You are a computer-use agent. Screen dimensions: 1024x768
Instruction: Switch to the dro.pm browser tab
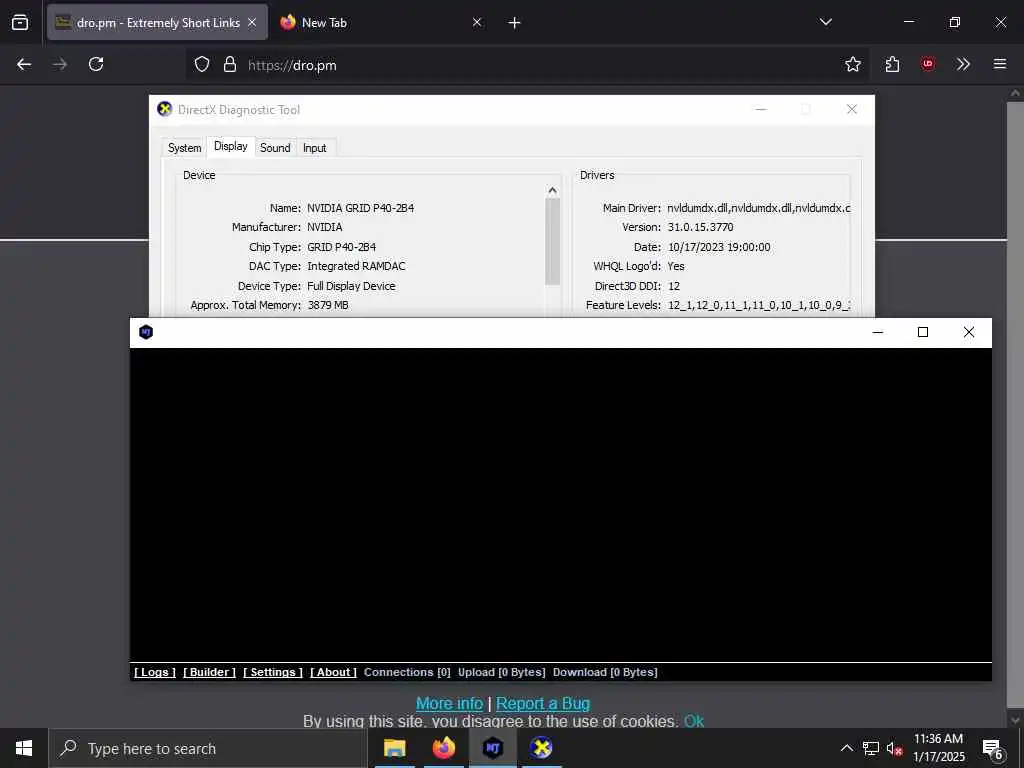[x=157, y=22]
